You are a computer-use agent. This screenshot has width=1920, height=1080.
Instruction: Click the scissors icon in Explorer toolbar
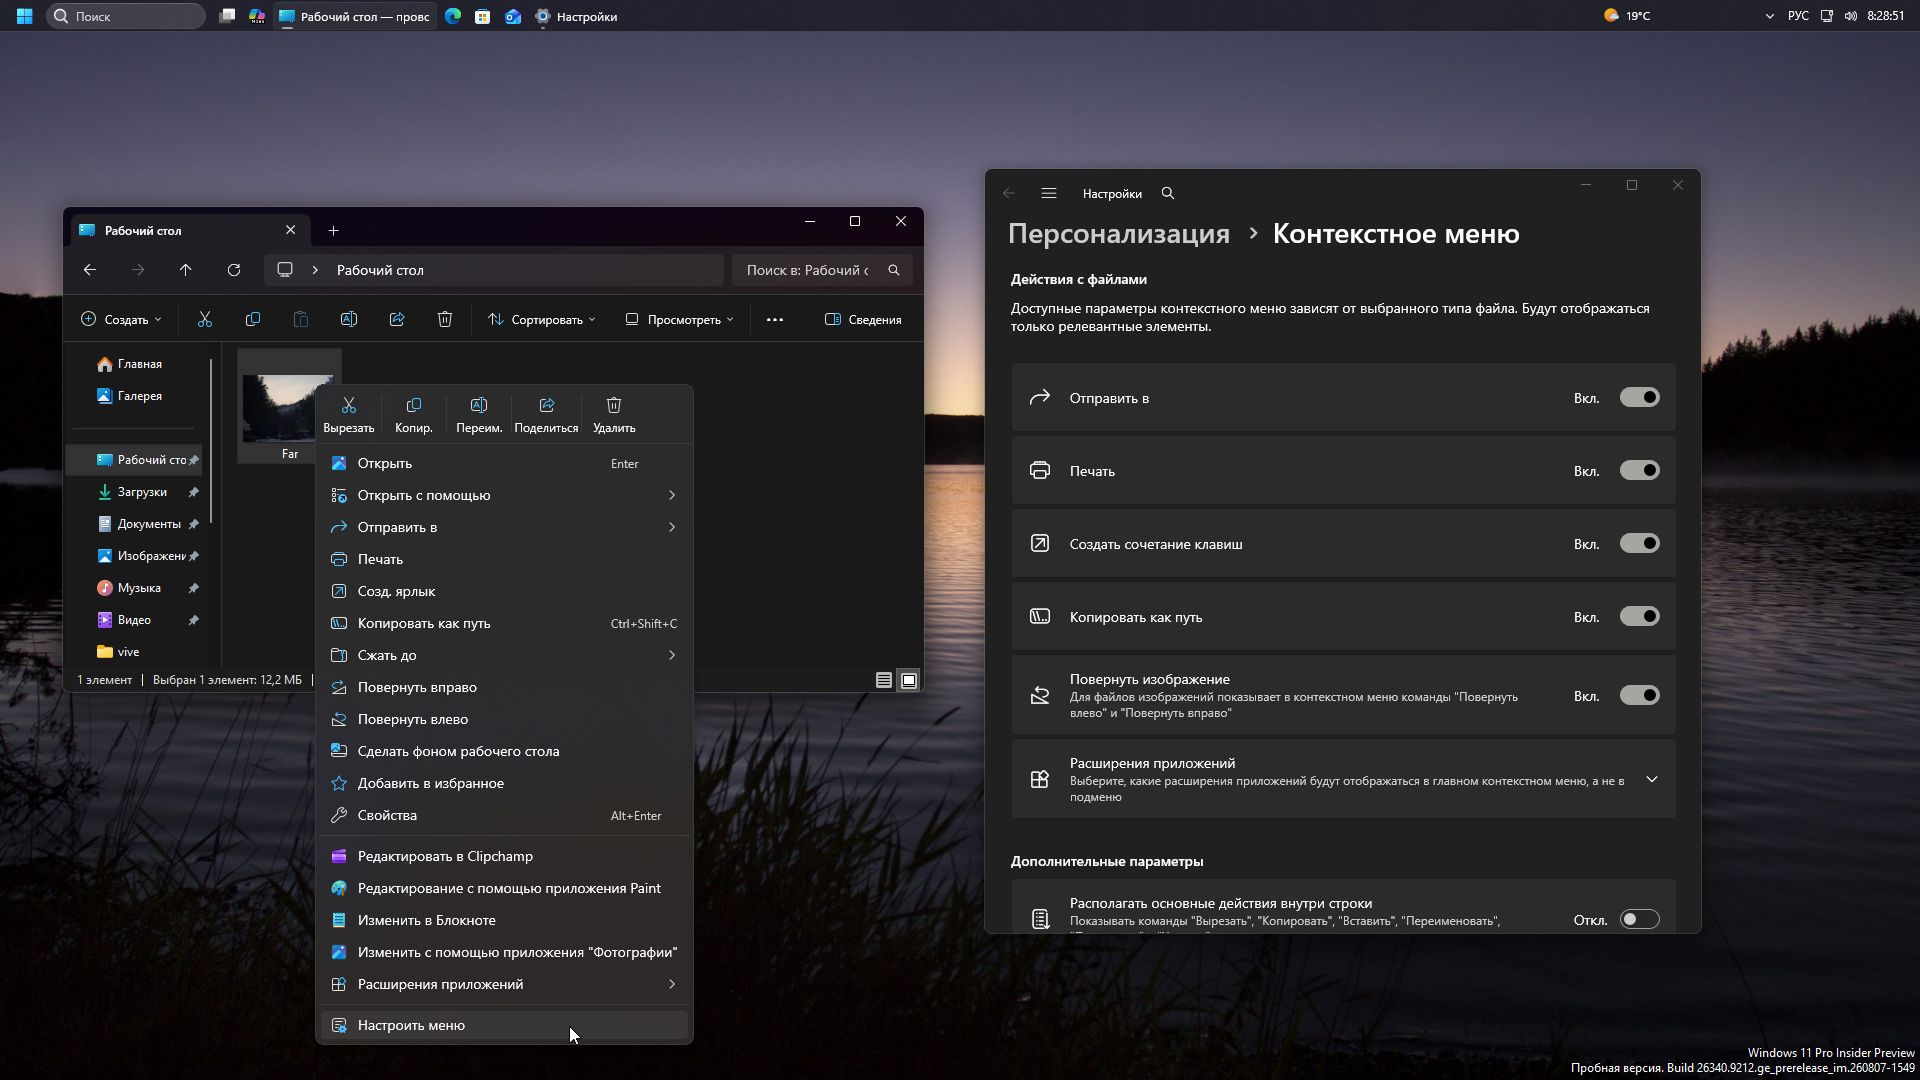point(205,319)
